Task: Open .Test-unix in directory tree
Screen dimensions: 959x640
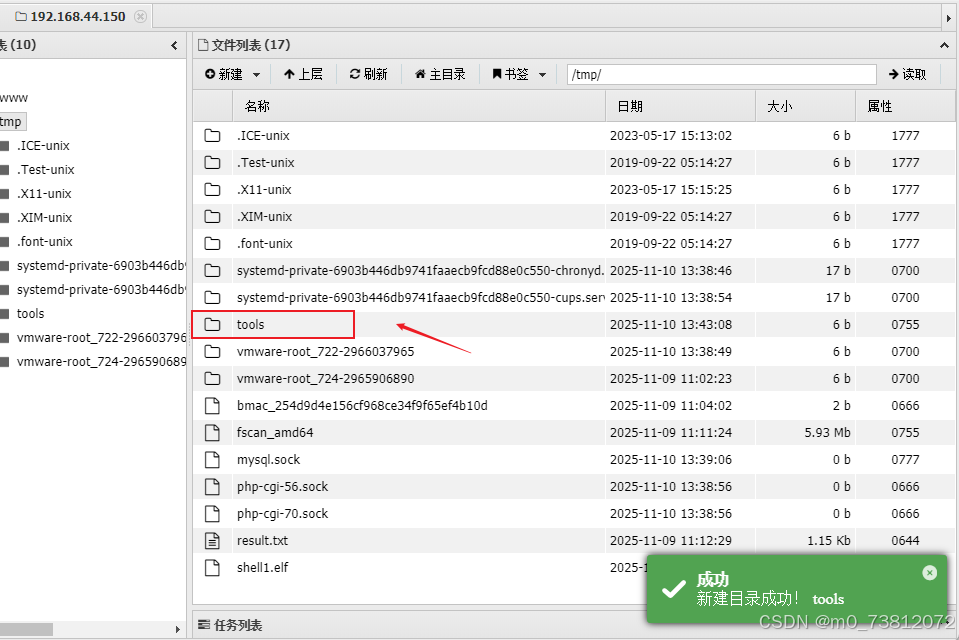Action: click(x=45, y=169)
